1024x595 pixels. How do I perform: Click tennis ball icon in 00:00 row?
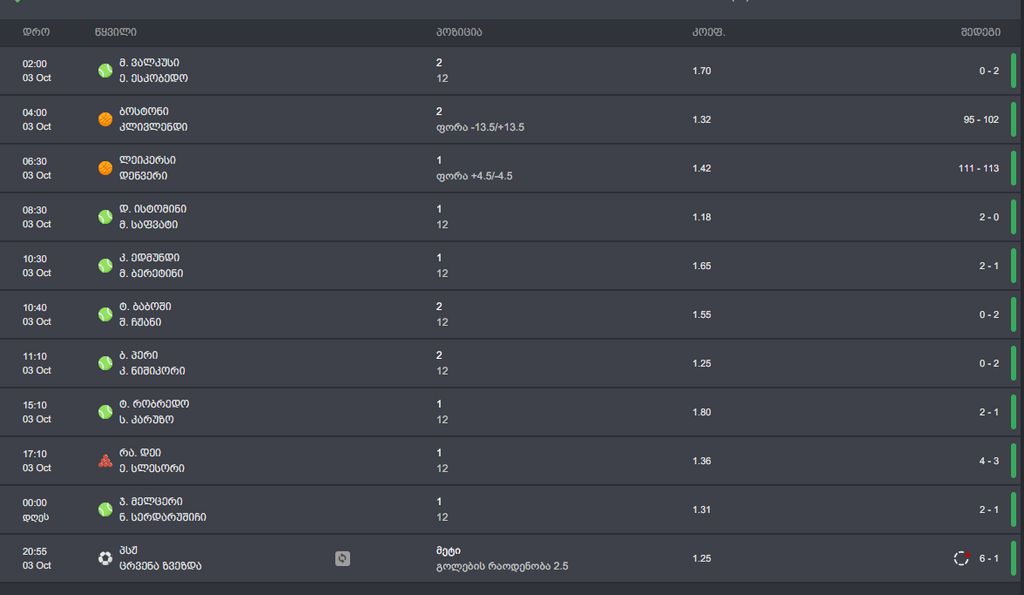tap(105, 509)
